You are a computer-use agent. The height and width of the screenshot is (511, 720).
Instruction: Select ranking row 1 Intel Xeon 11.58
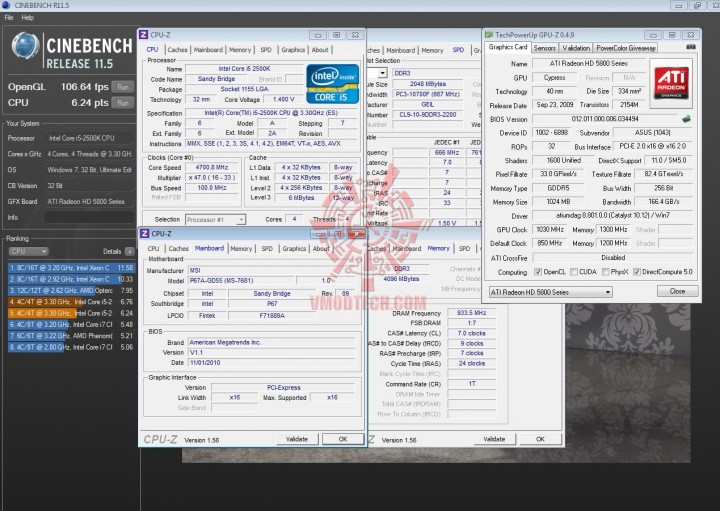(x=71, y=268)
